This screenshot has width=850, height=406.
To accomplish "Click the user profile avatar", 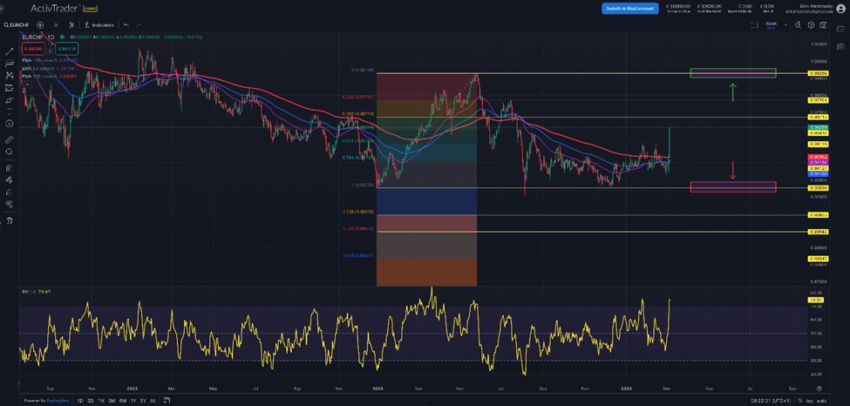I will [x=840, y=8].
